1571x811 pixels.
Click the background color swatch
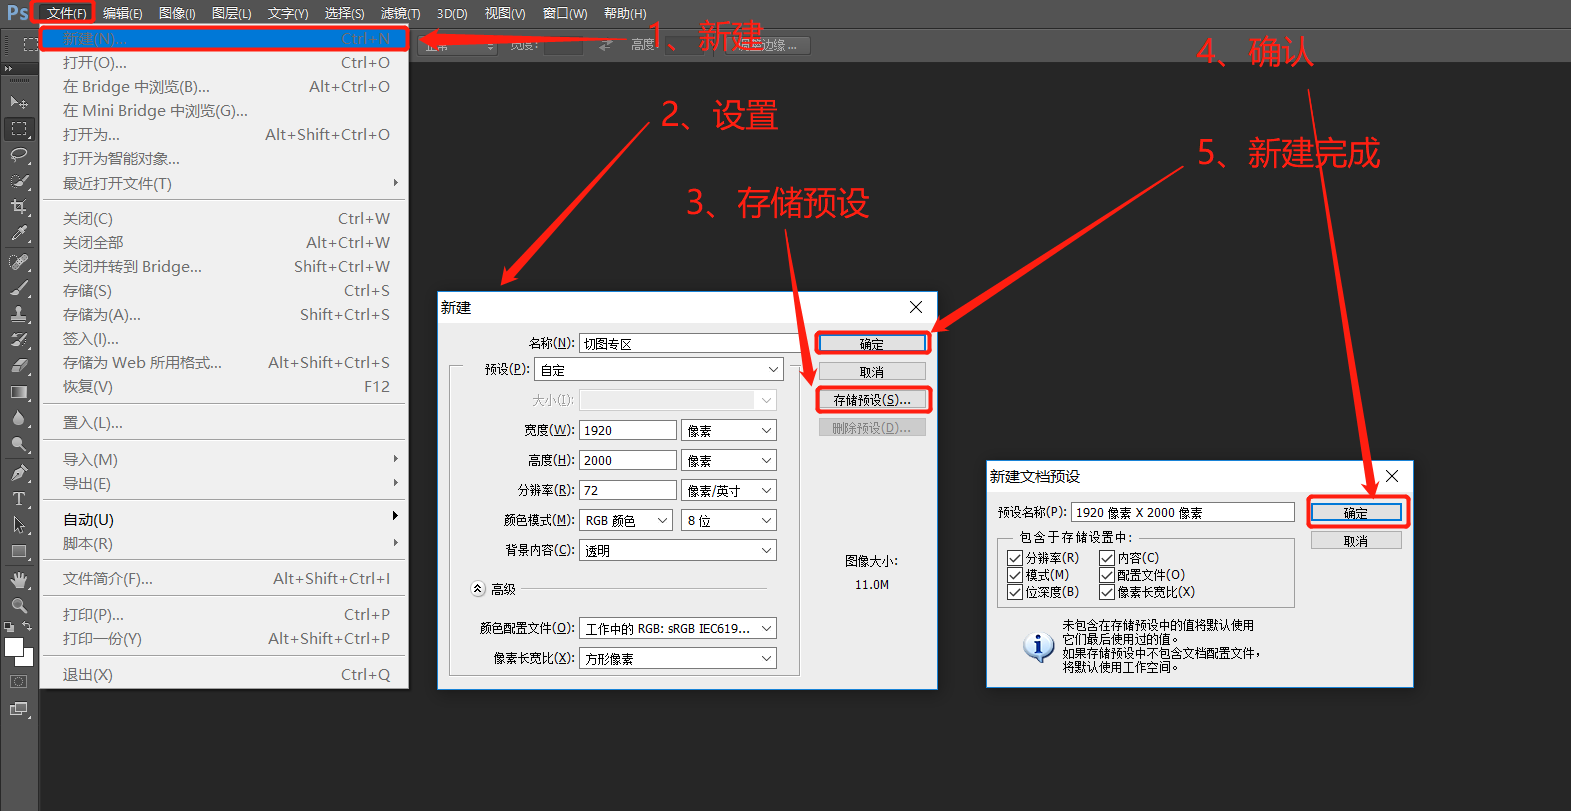pyautogui.click(x=28, y=660)
